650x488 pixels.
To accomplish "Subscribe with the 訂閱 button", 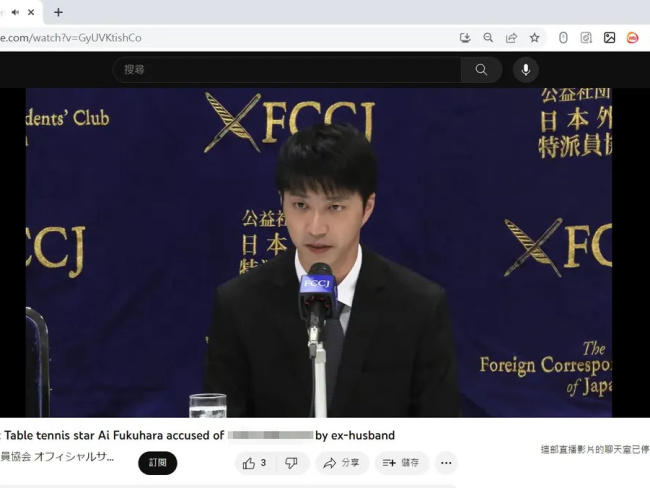I will pos(158,463).
